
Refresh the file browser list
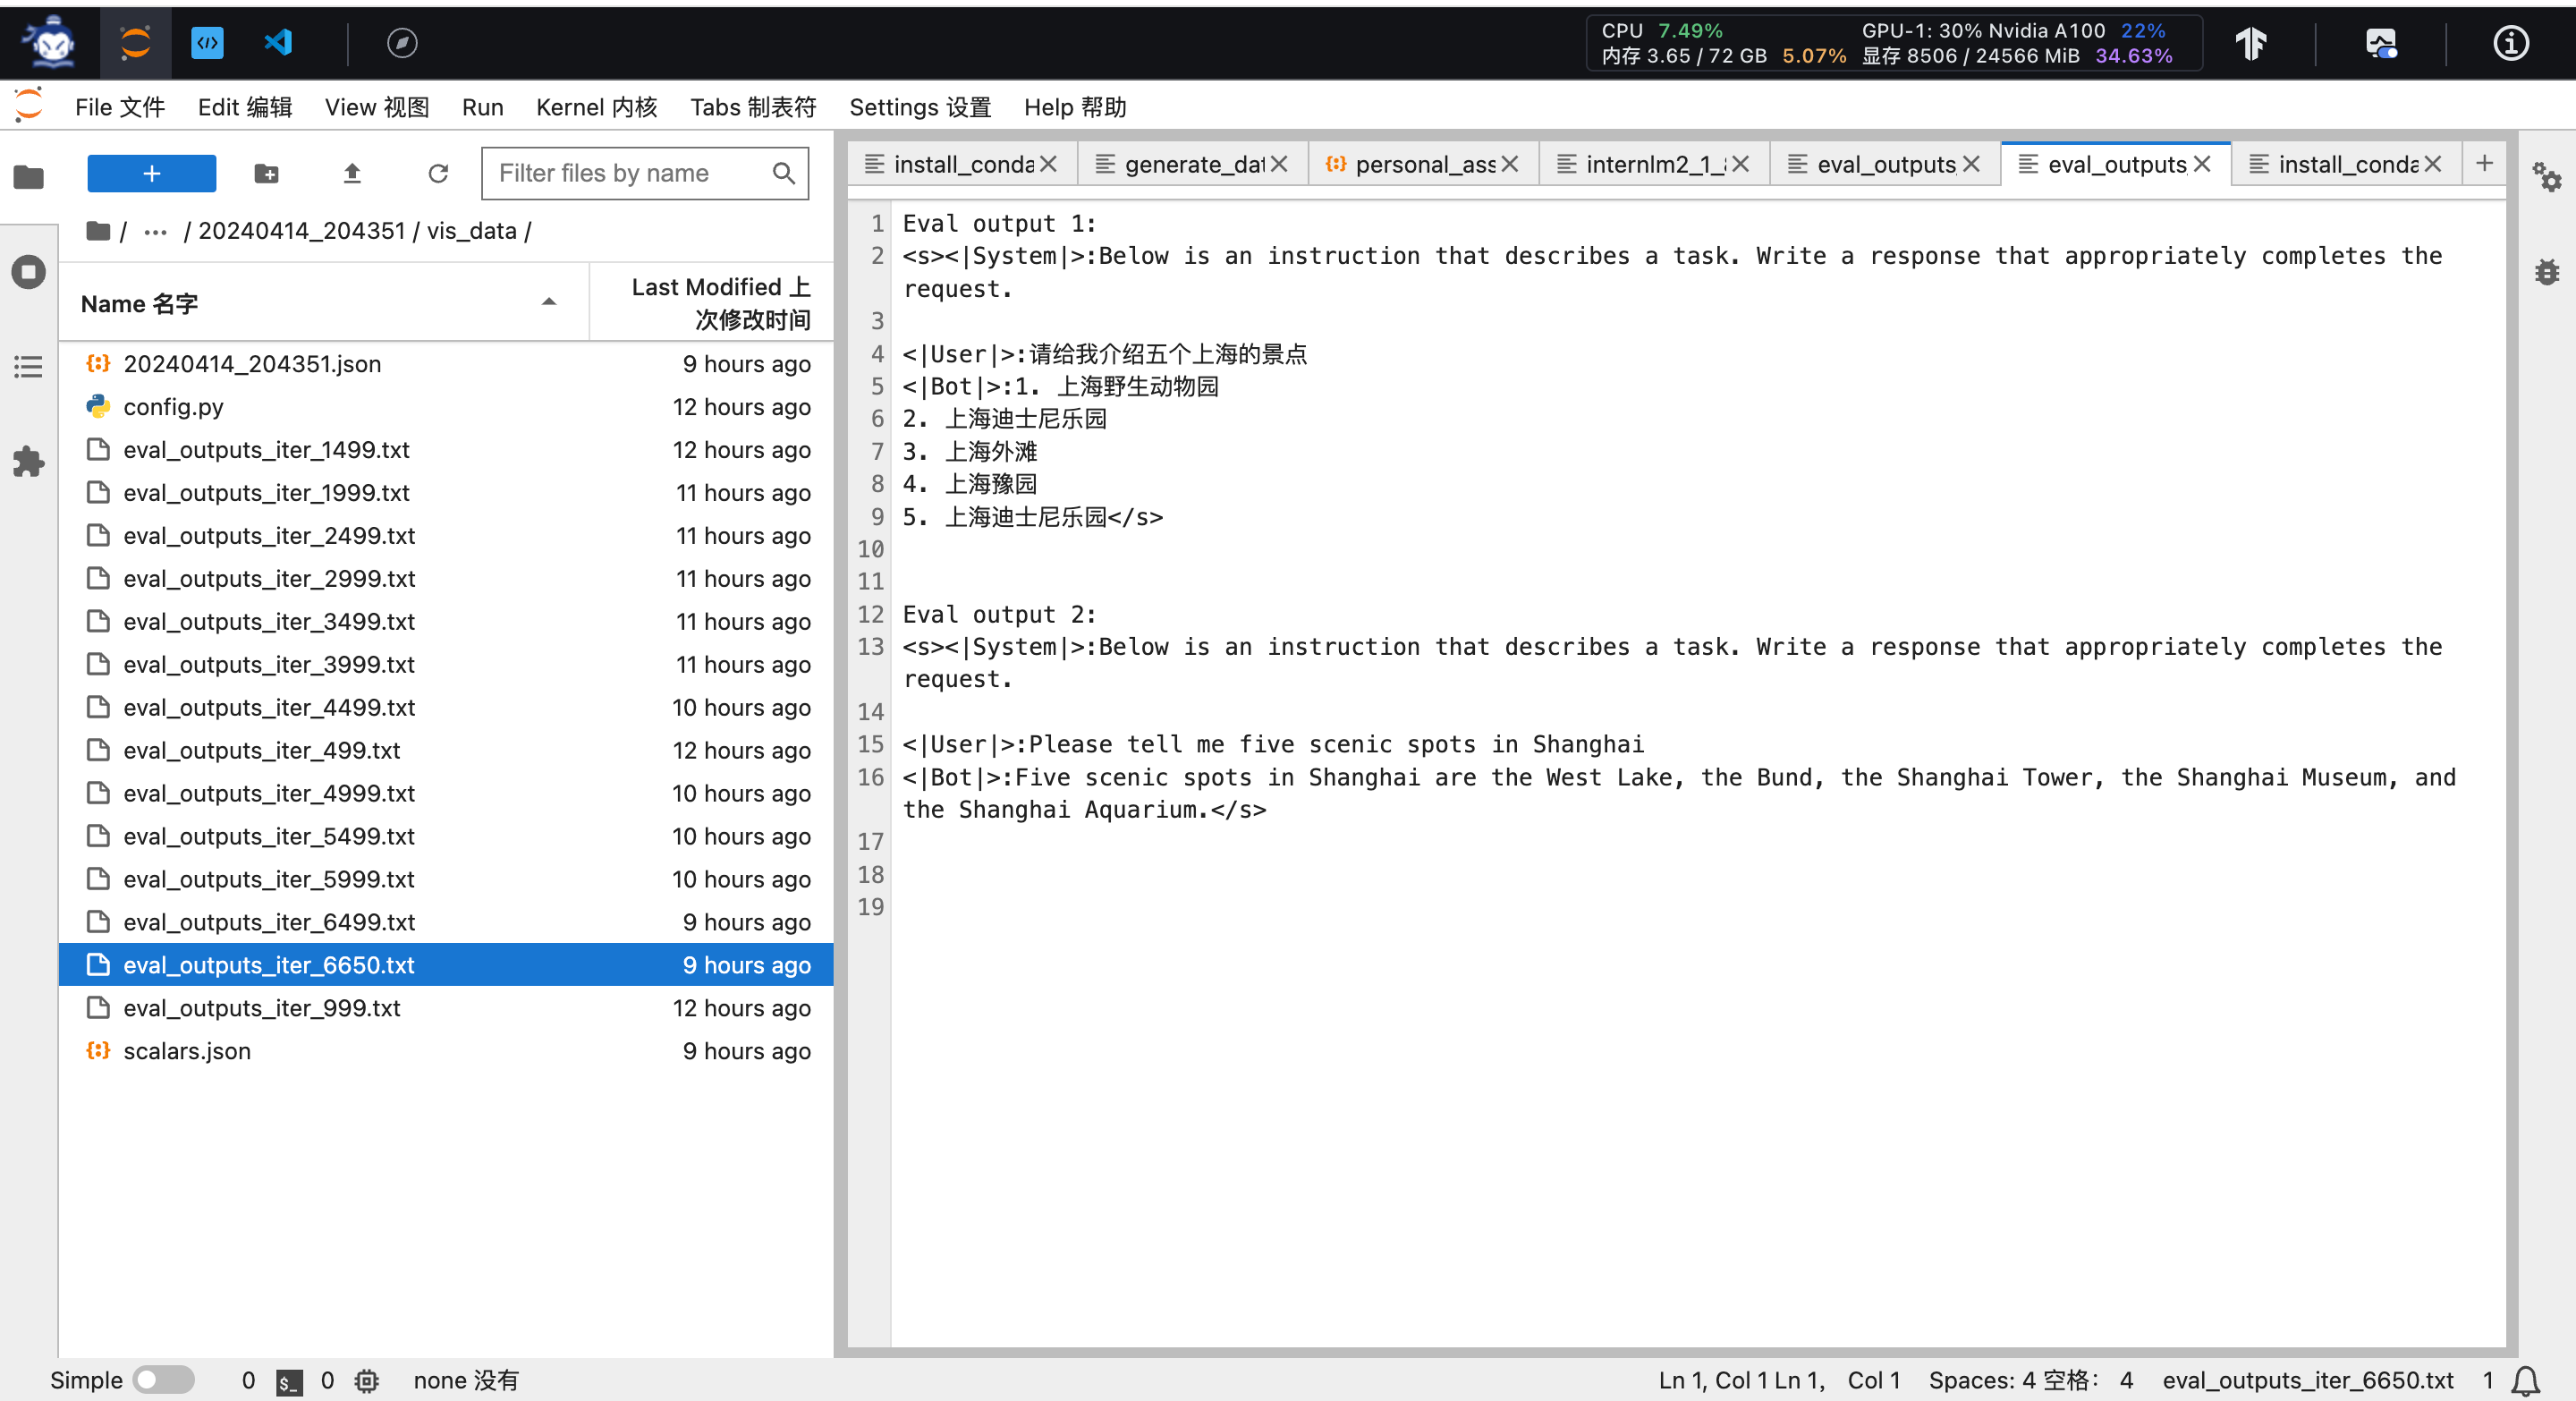click(x=438, y=174)
